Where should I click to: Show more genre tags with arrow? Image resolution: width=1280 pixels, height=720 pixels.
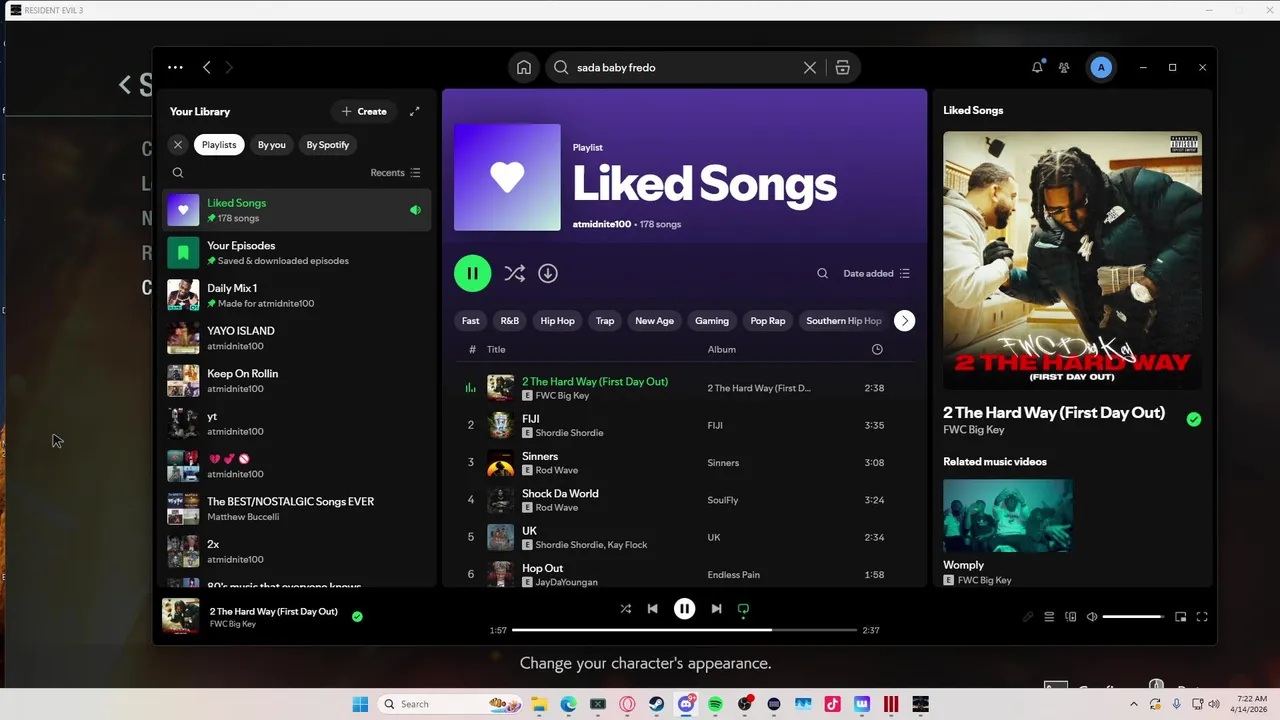904,321
